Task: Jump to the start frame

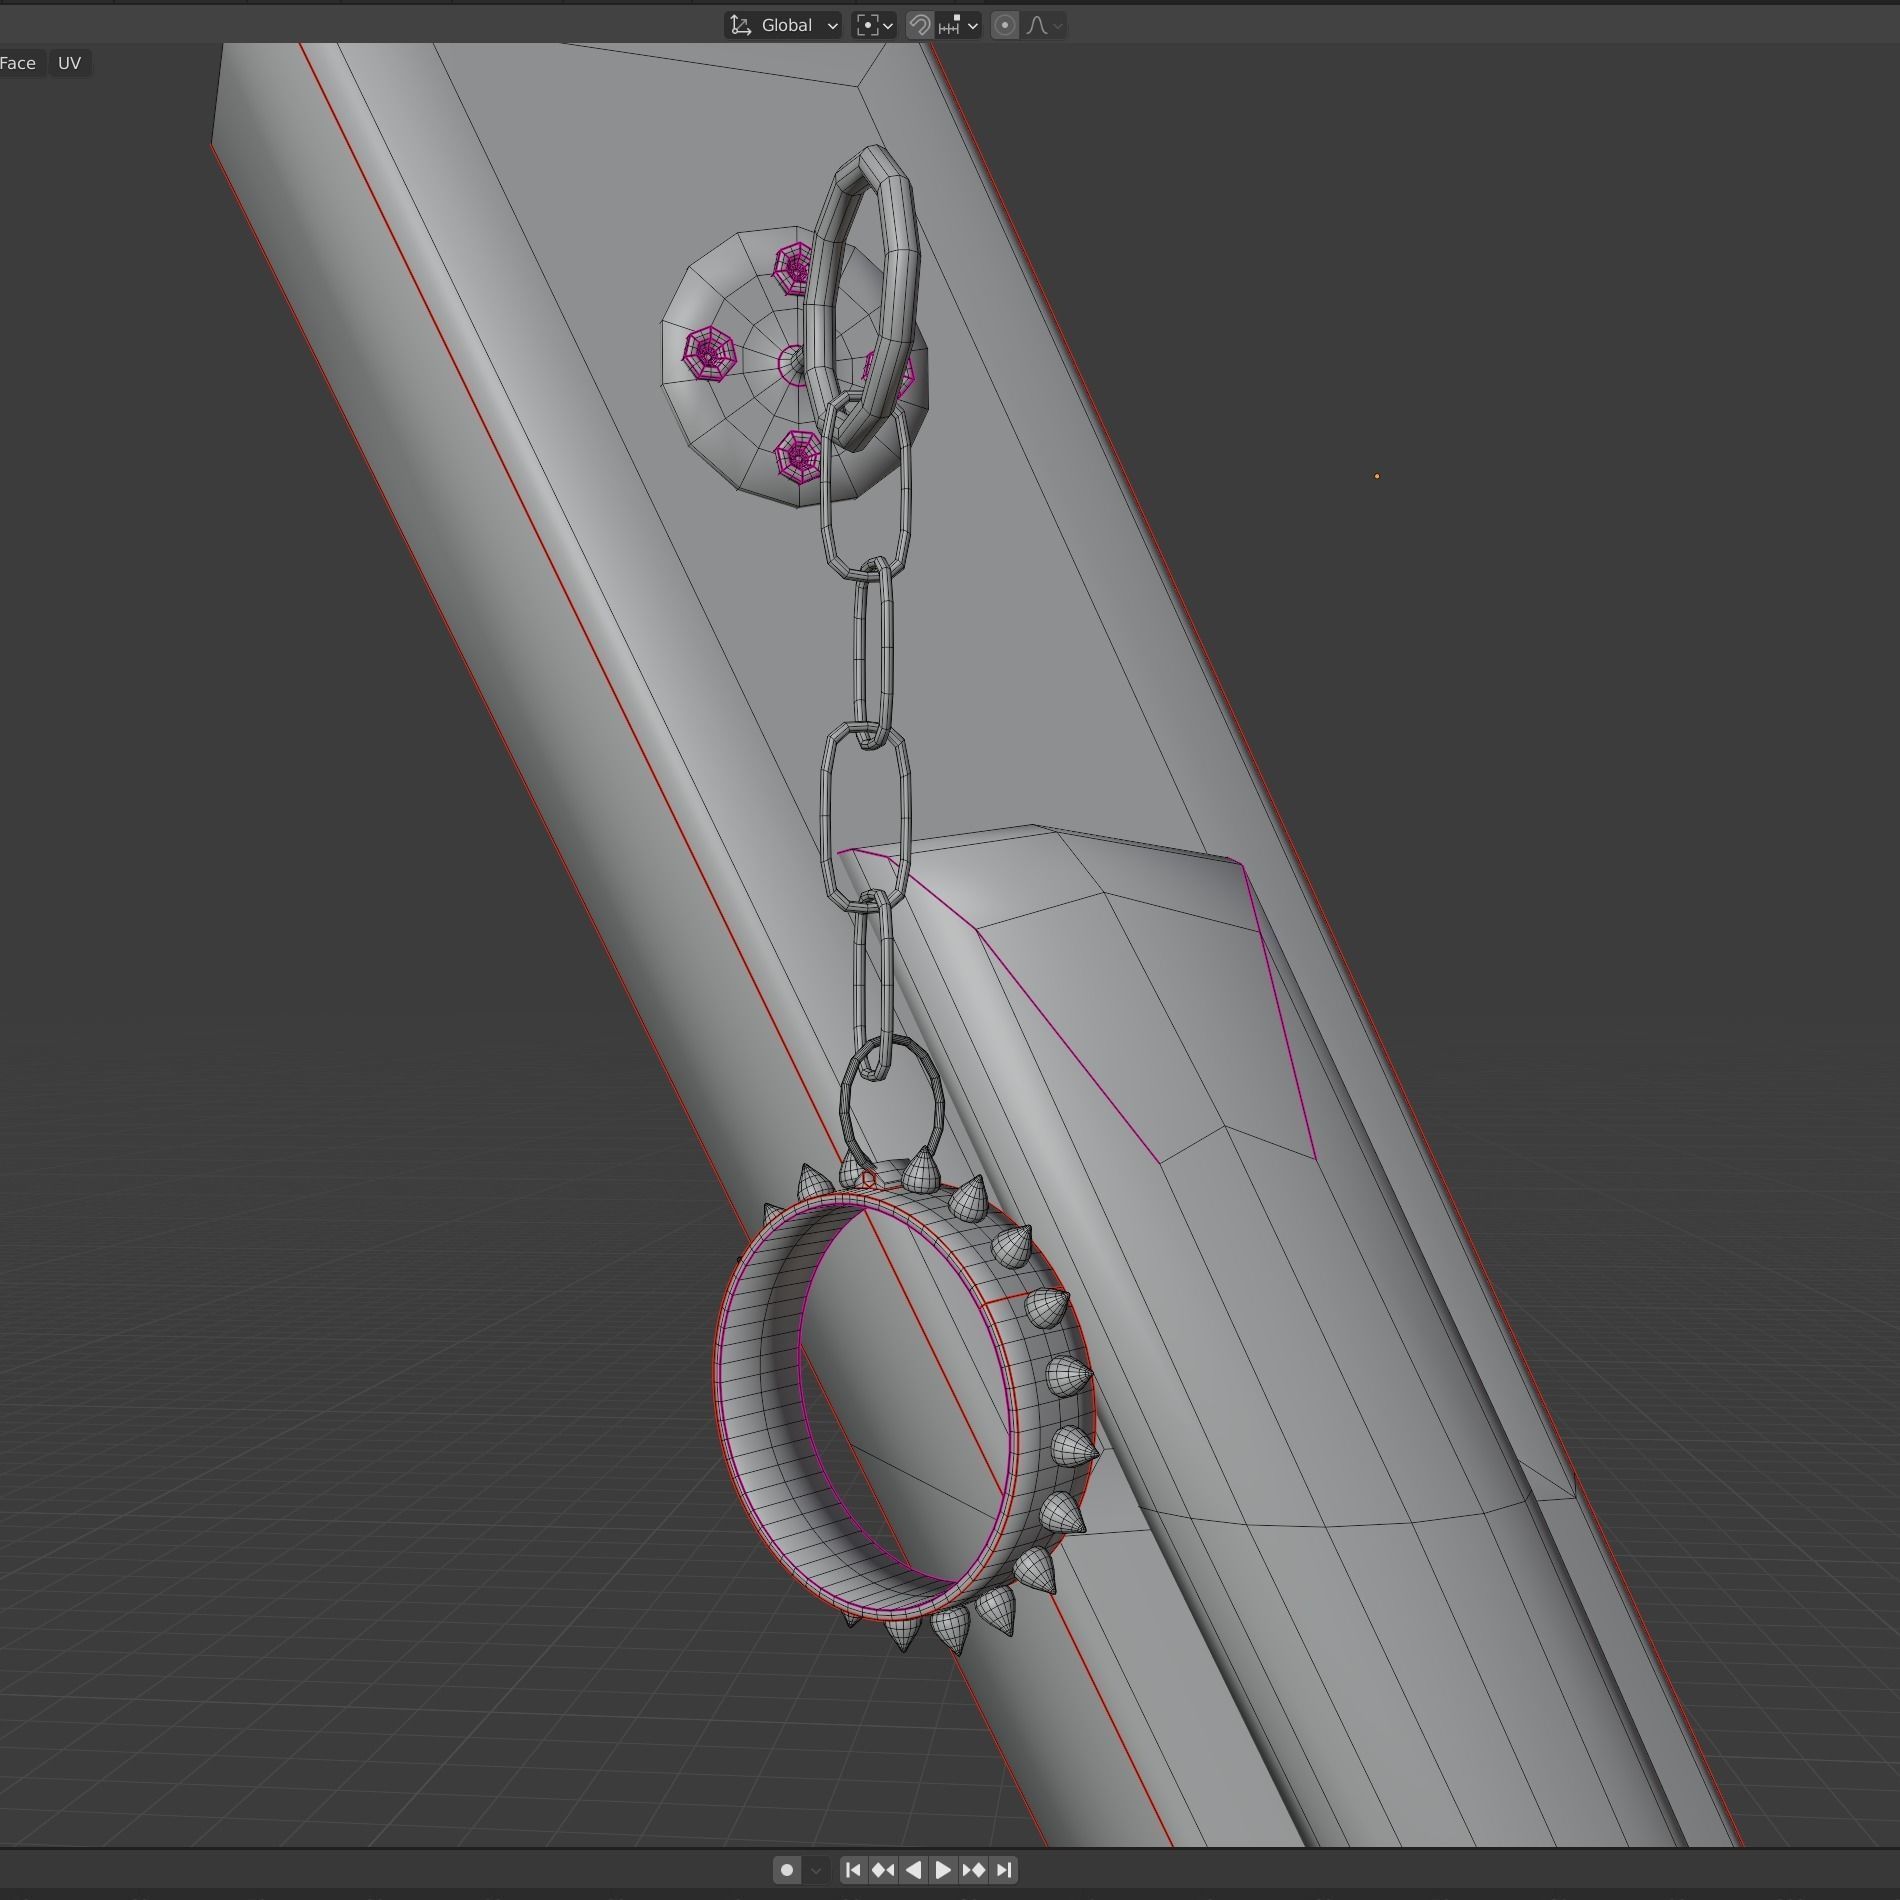Action: [x=853, y=1870]
